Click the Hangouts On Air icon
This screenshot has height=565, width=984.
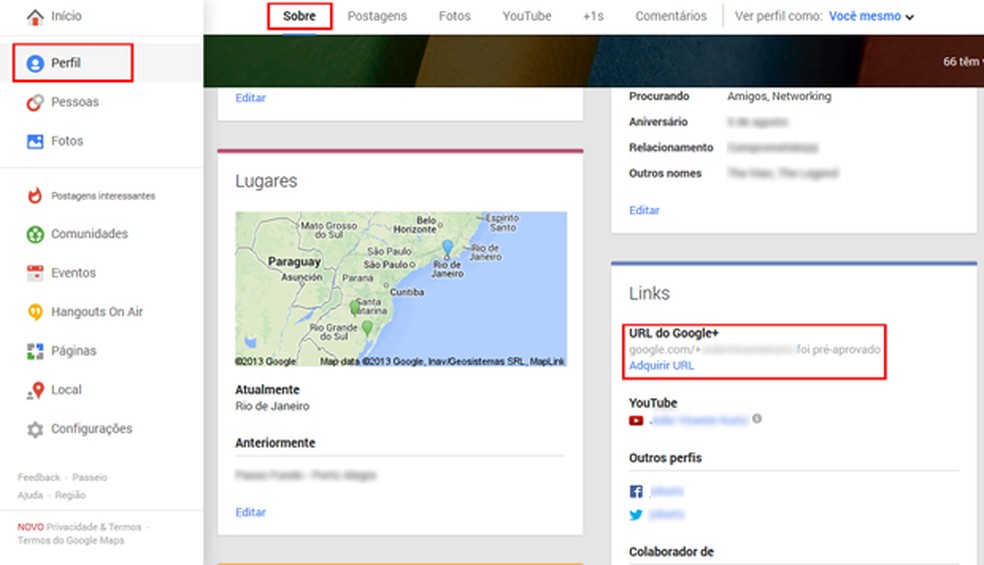tap(35, 312)
